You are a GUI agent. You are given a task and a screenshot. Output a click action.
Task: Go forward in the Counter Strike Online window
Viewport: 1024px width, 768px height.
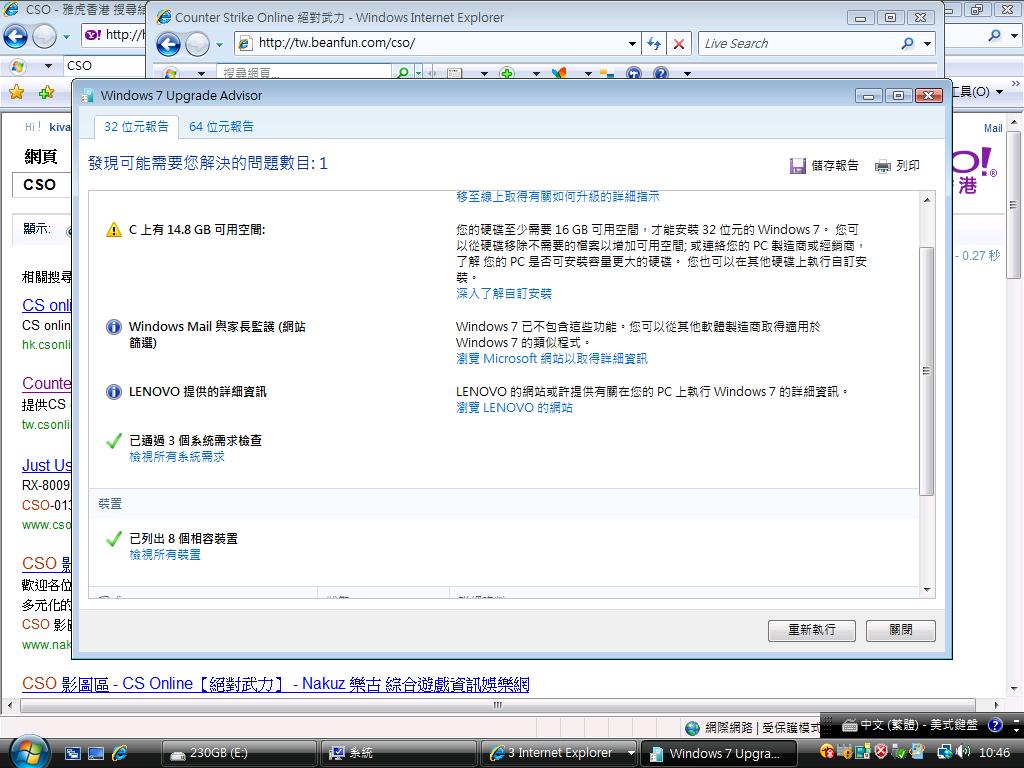pyautogui.click(x=197, y=44)
